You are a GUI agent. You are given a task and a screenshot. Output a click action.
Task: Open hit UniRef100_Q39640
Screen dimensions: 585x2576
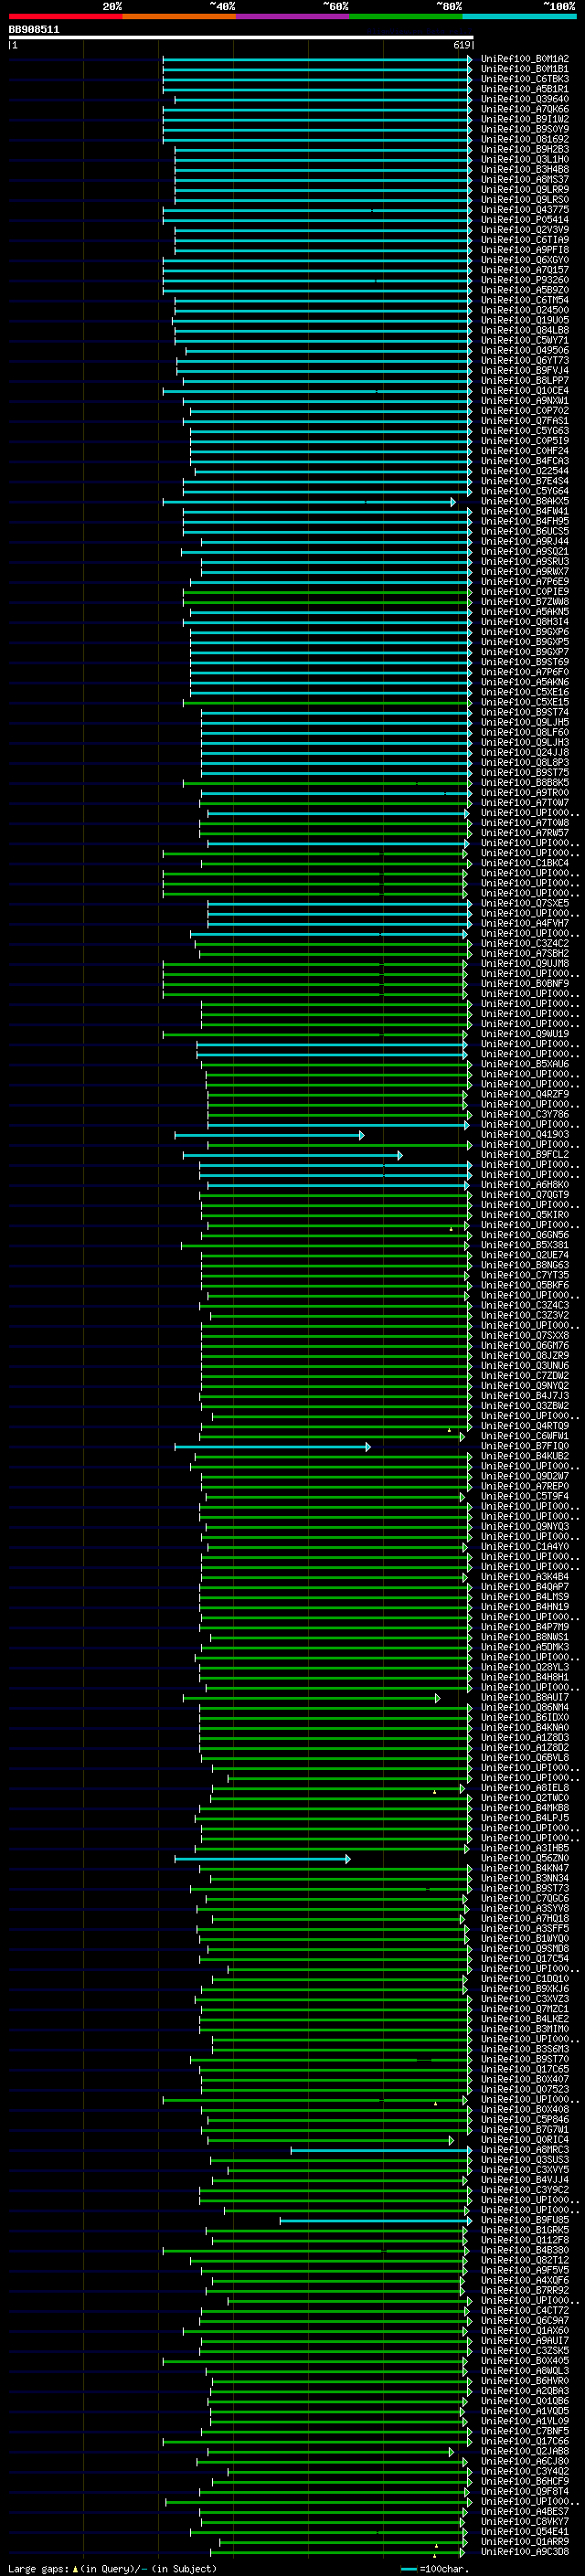pyautogui.click(x=525, y=99)
